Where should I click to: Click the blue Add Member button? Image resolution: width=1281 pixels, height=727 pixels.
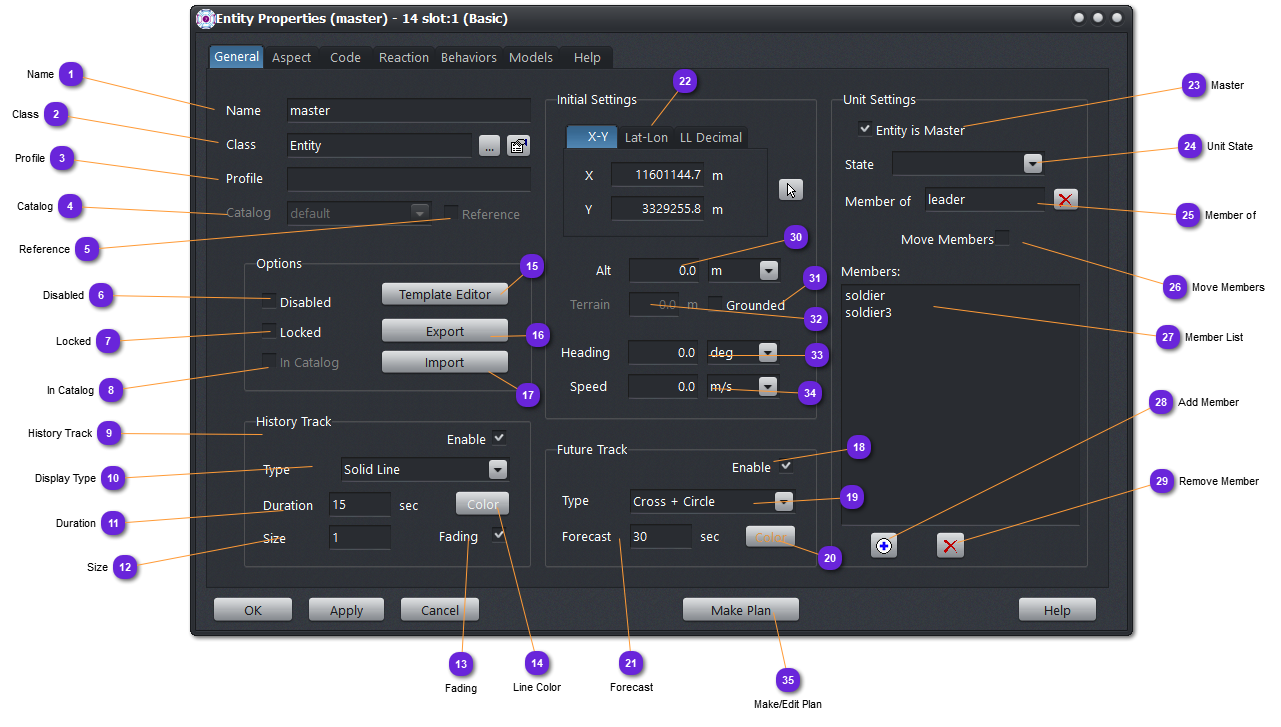tap(884, 545)
